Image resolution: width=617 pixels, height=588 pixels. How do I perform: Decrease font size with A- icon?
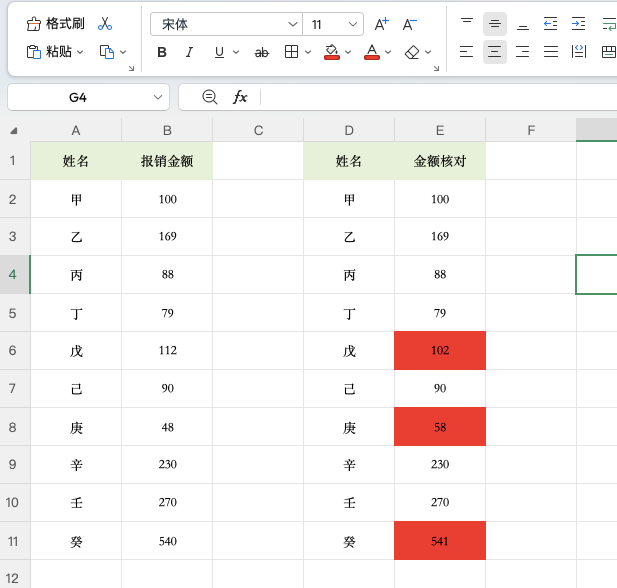pos(409,24)
